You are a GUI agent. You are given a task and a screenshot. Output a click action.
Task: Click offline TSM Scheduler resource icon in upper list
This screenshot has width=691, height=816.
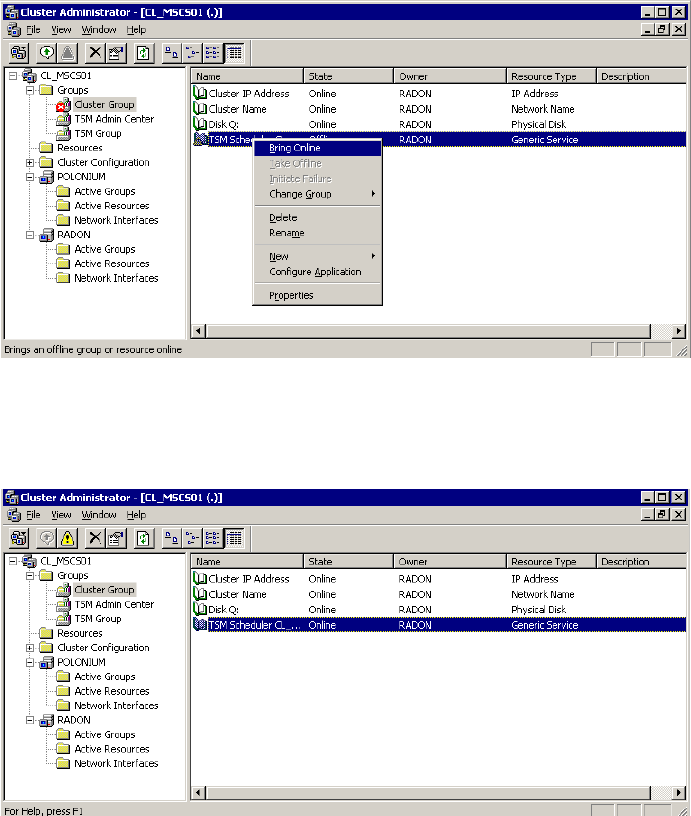pos(200,139)
